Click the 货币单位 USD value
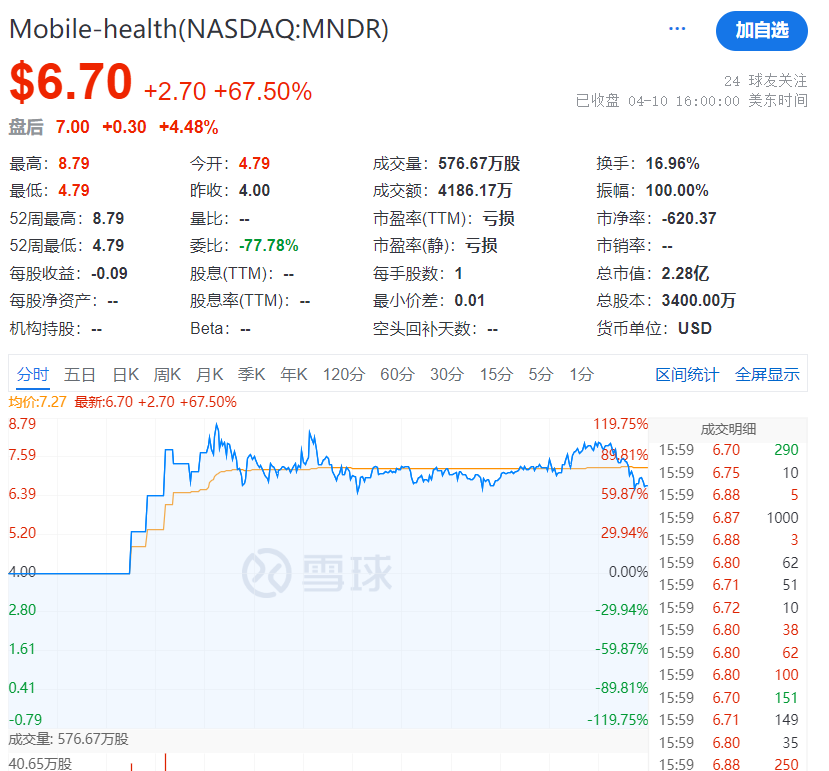Viewport: 829px width, 771px height. pos(695,328)
